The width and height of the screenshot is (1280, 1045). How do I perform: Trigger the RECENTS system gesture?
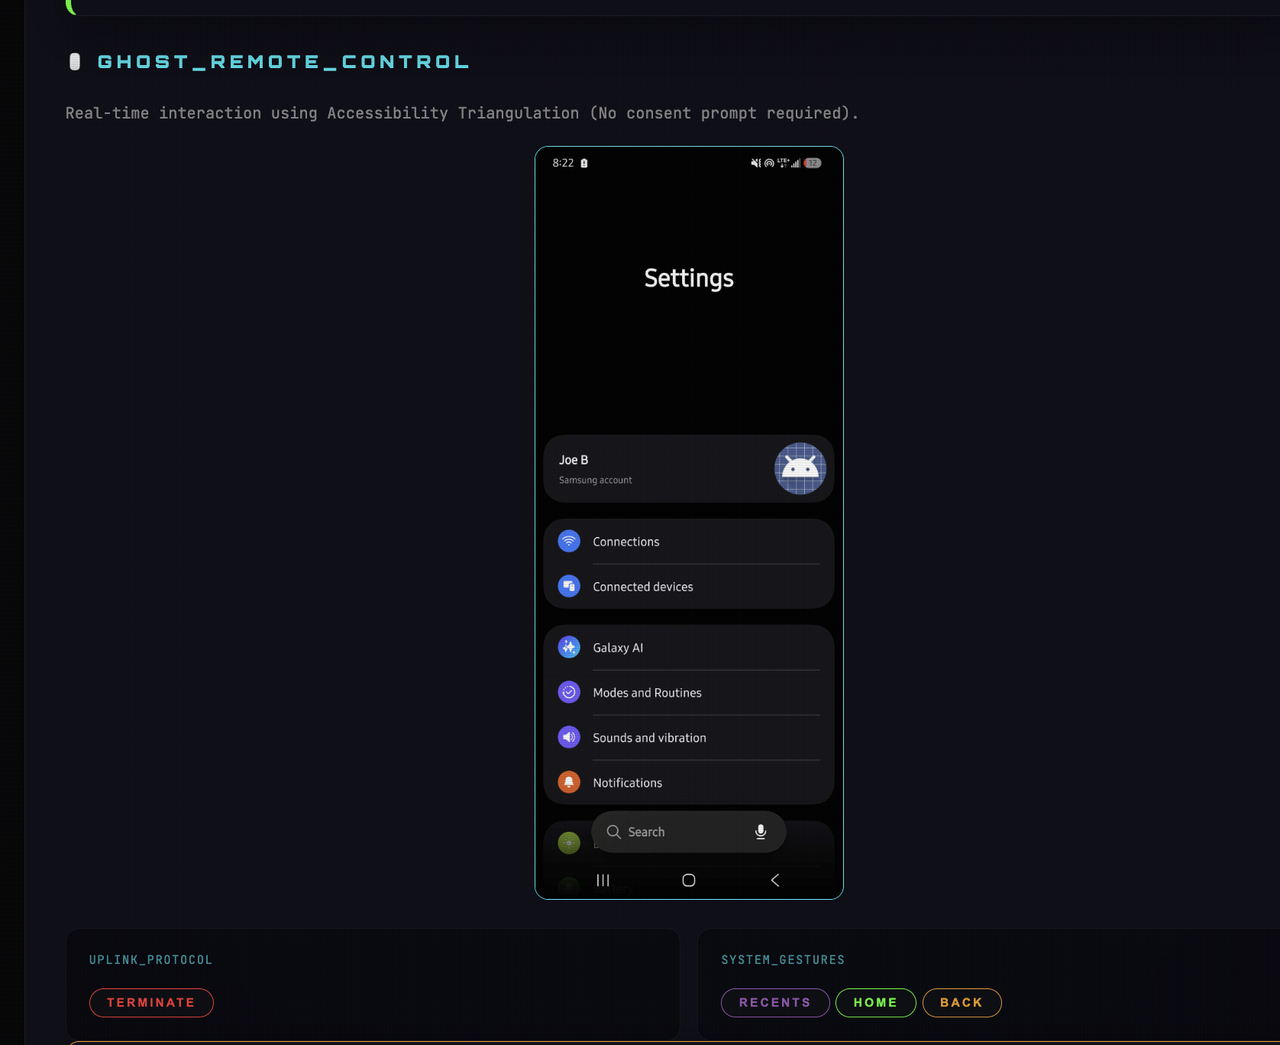[775, 1002]
